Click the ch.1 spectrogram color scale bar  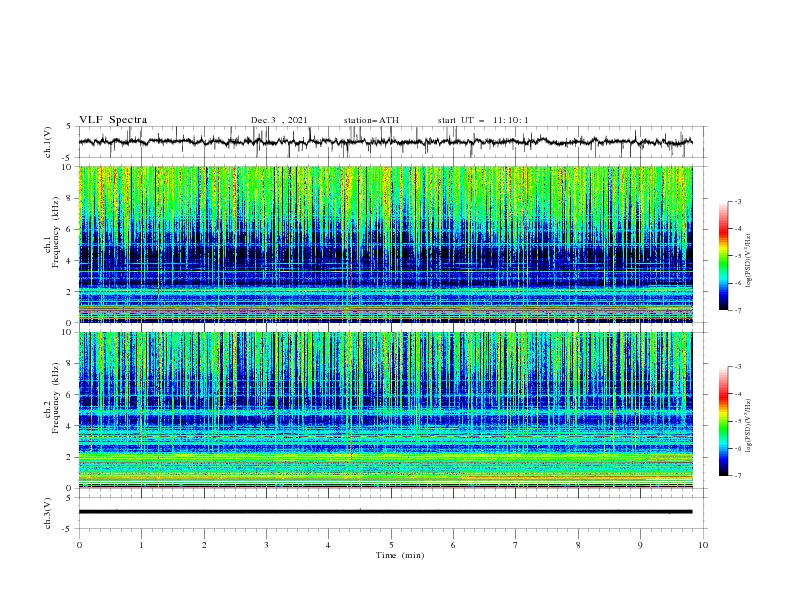[723, 256]
